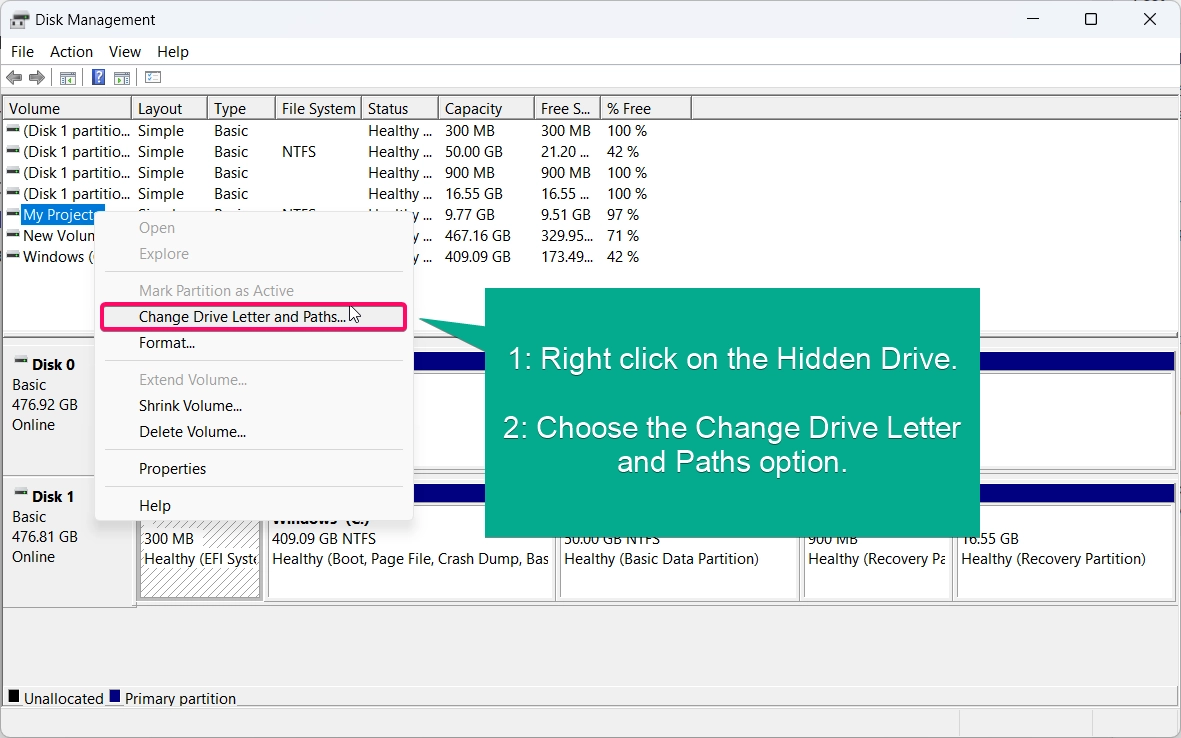Click the 97 % free cell
Image resolution: width=1181 pixels, height=738 pixels.
pos(623,215)
